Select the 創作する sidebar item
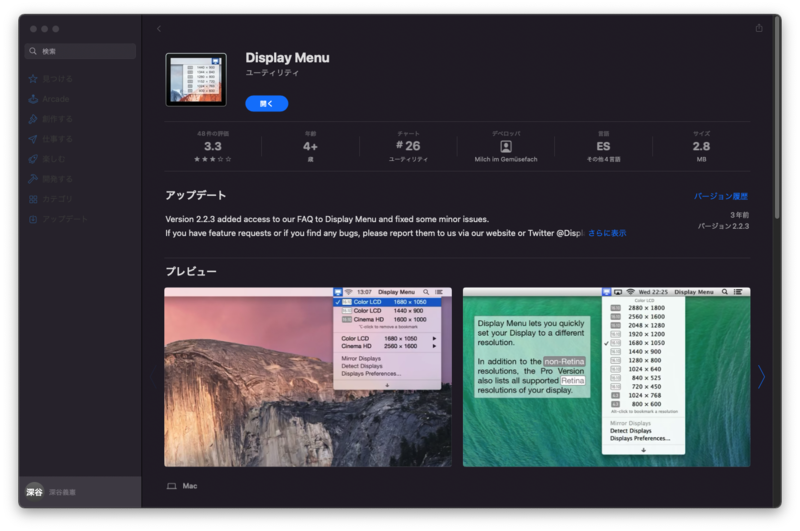The height and width of the screenshot is (531, 800). coord(51,119)
